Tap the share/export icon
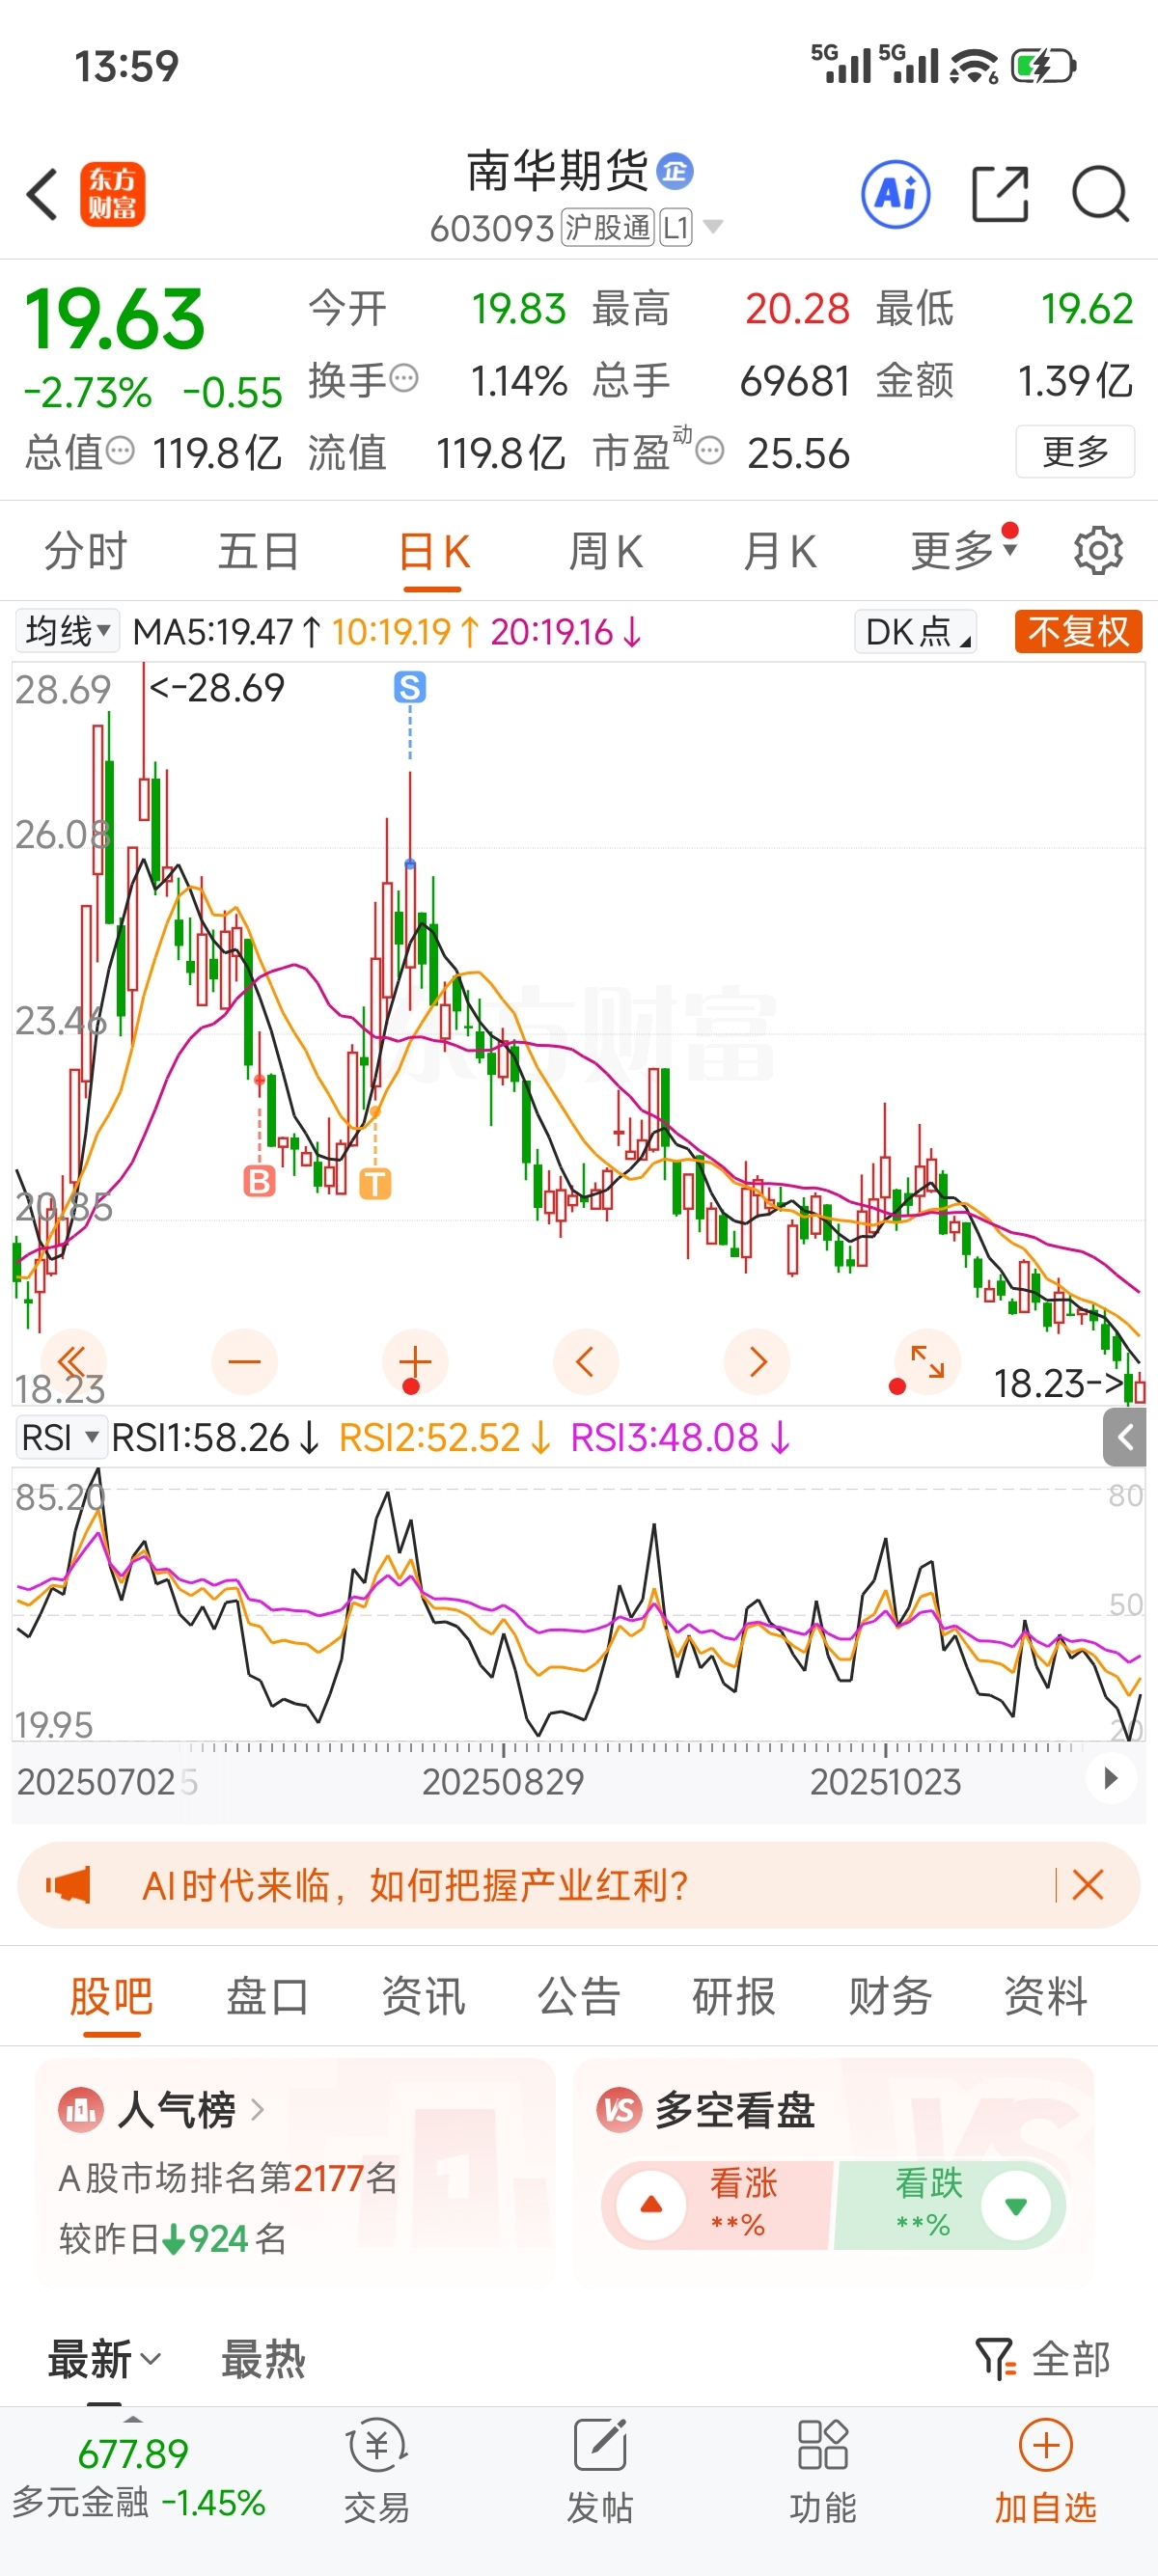Viewport: 1158px width, 2576px height. [1000, 194]
